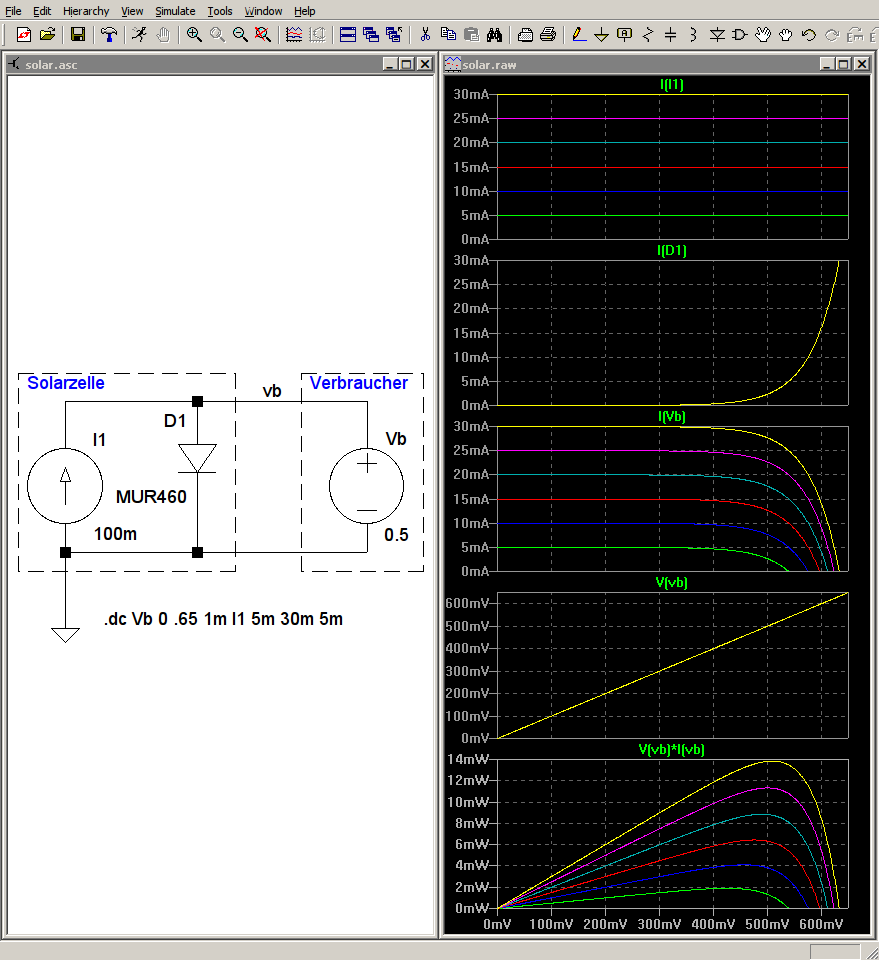
Task: Open the component gate icon
Action: click(739, 34)
